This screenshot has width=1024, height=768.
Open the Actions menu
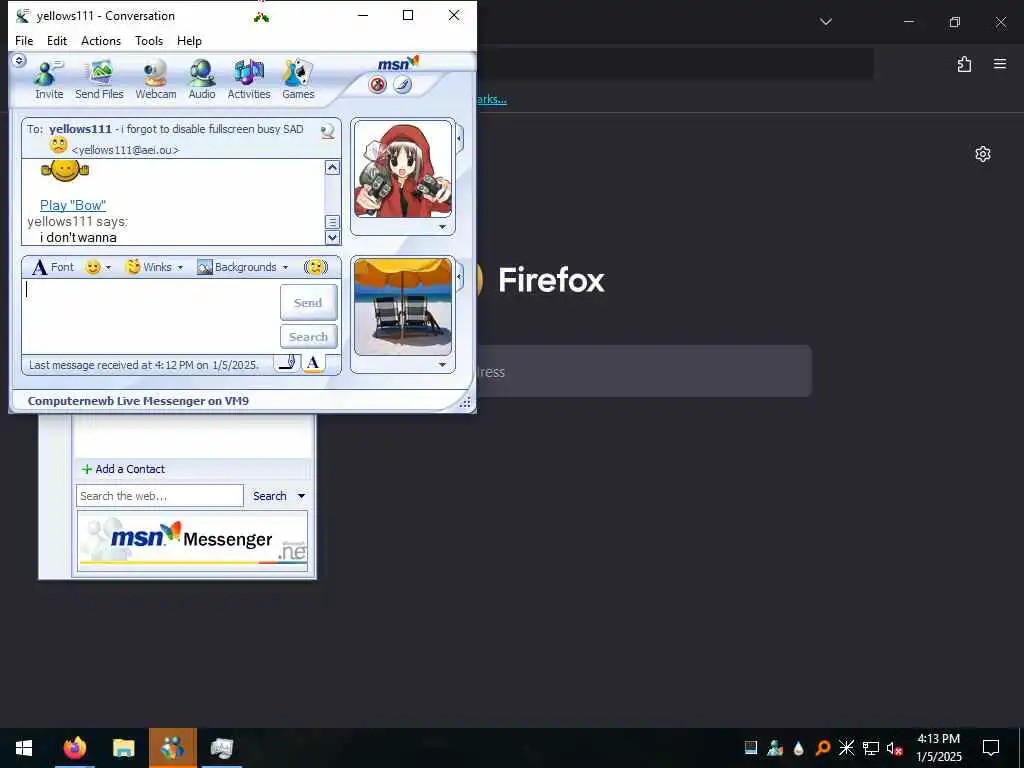[101, 40]
